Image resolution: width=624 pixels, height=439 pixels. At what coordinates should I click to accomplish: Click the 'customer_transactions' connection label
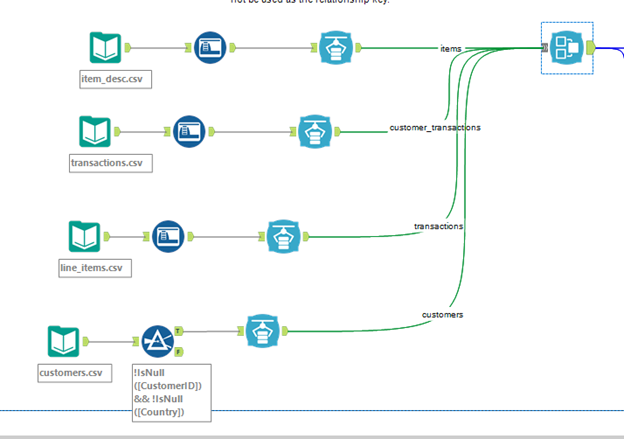[435, 128]
